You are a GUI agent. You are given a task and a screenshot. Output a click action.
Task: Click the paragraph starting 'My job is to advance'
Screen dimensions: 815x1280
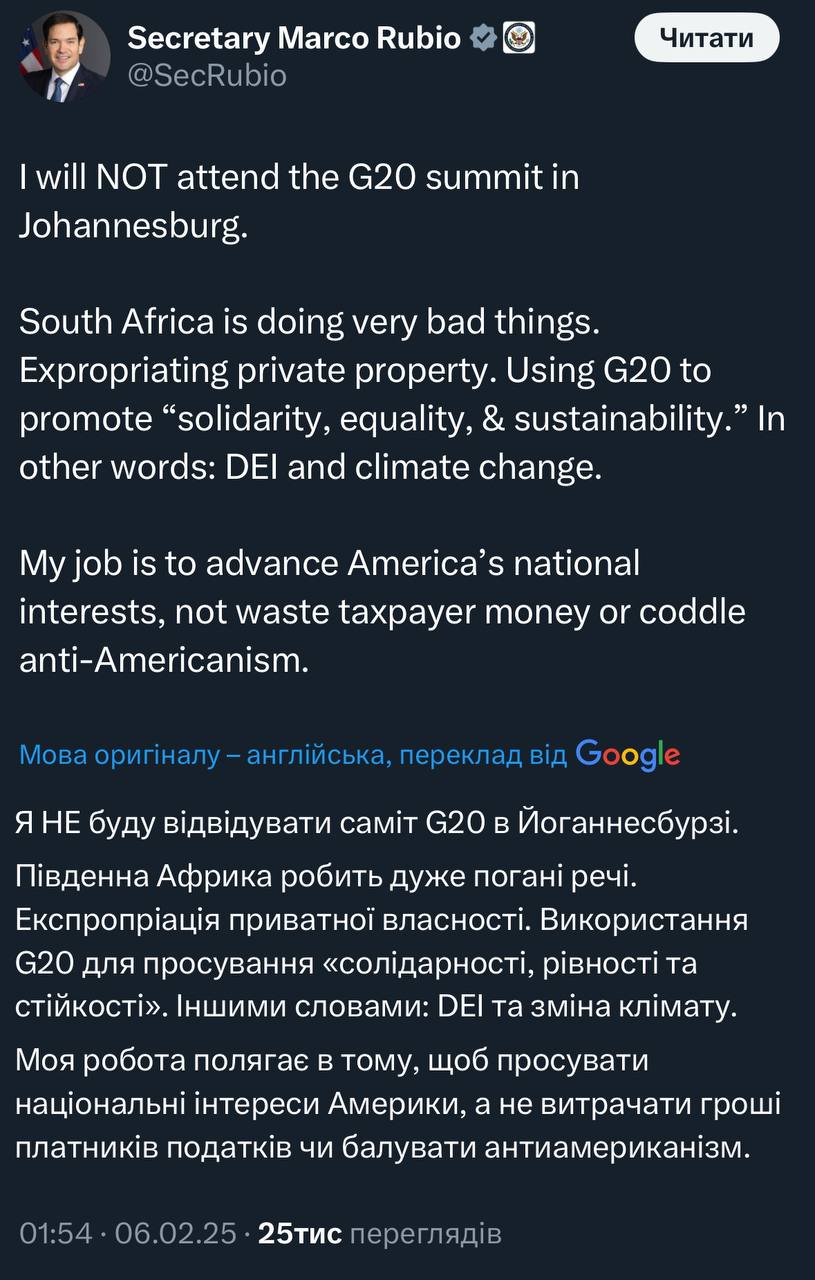pyautogui.click(x=382, y=611)
